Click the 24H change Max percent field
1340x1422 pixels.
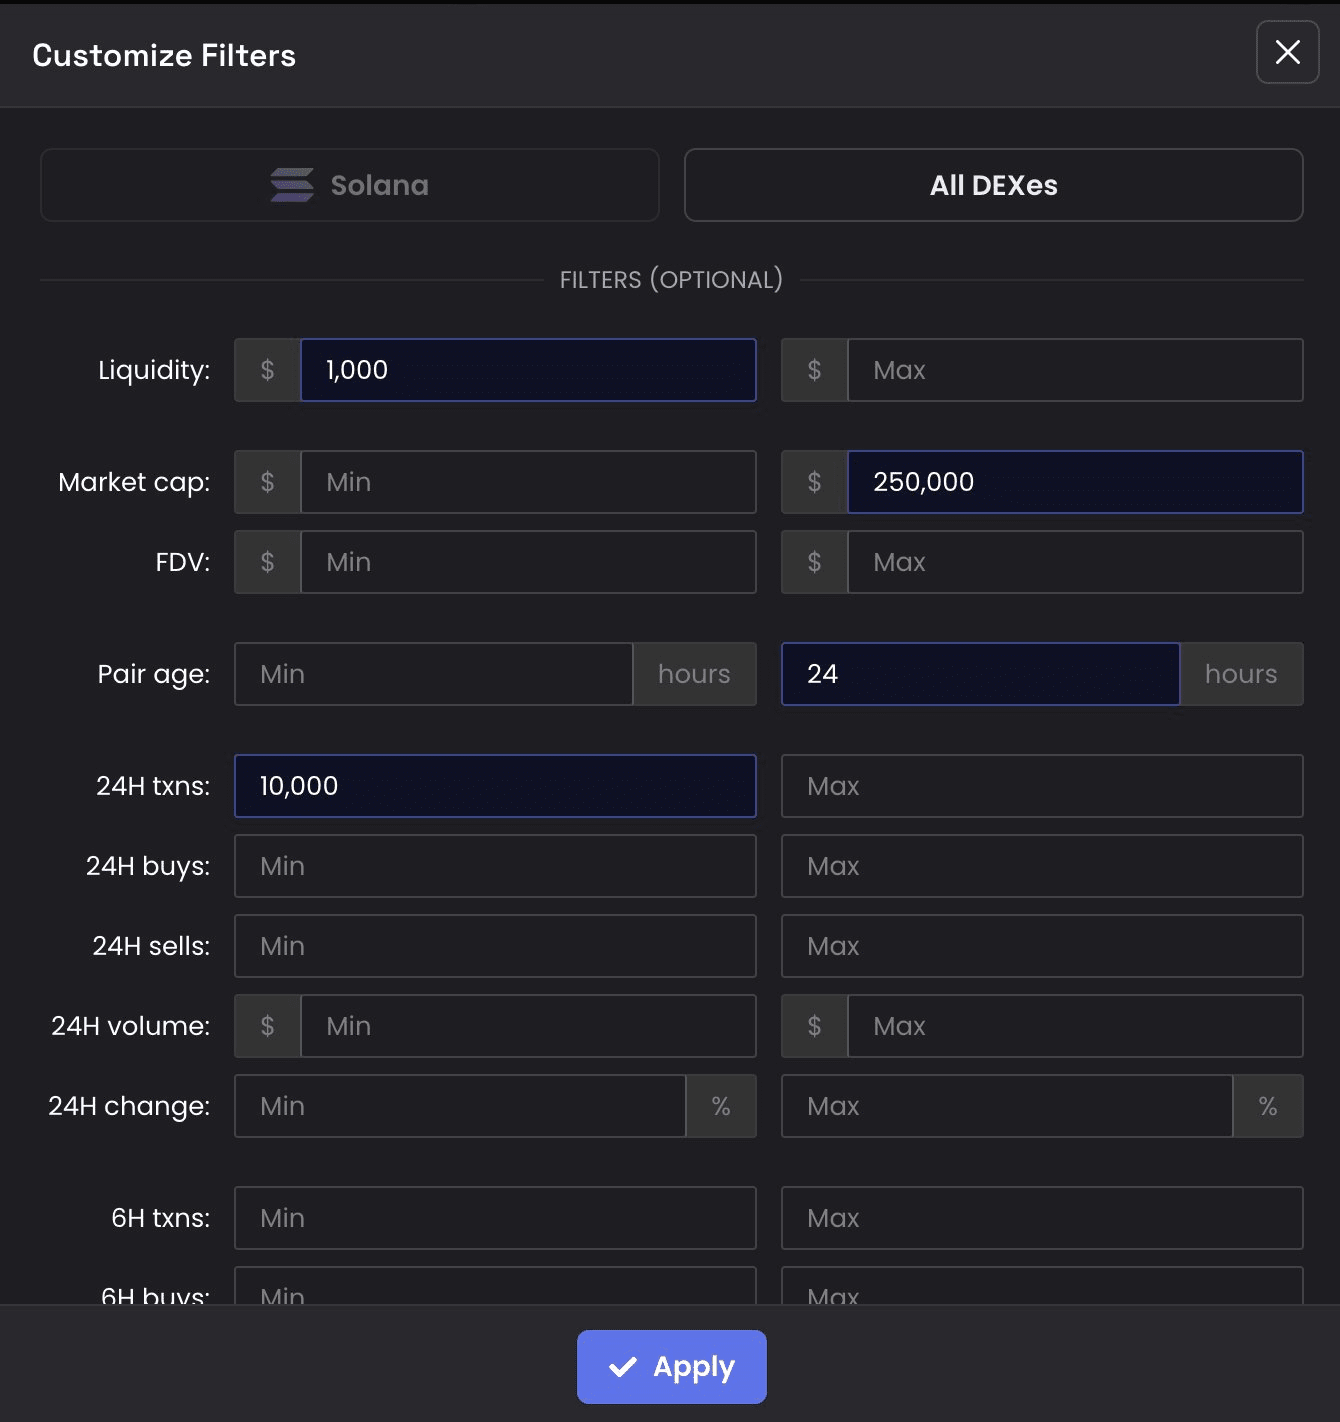(1006, 1106)
